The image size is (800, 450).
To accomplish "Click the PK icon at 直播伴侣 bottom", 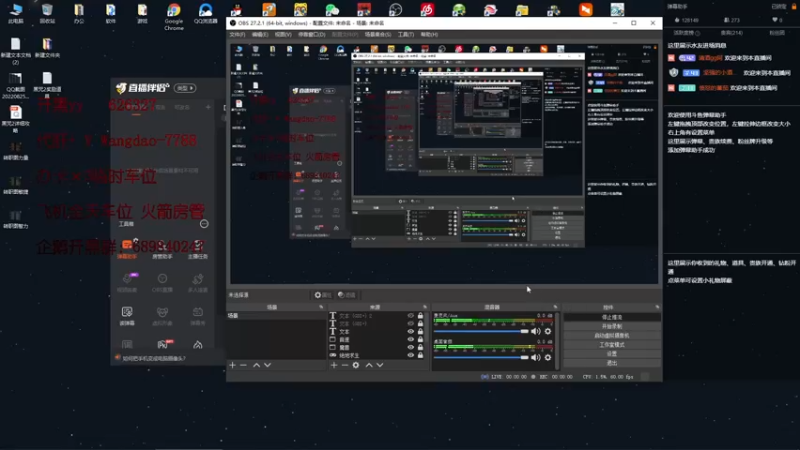I will click(x=163, y=344).
